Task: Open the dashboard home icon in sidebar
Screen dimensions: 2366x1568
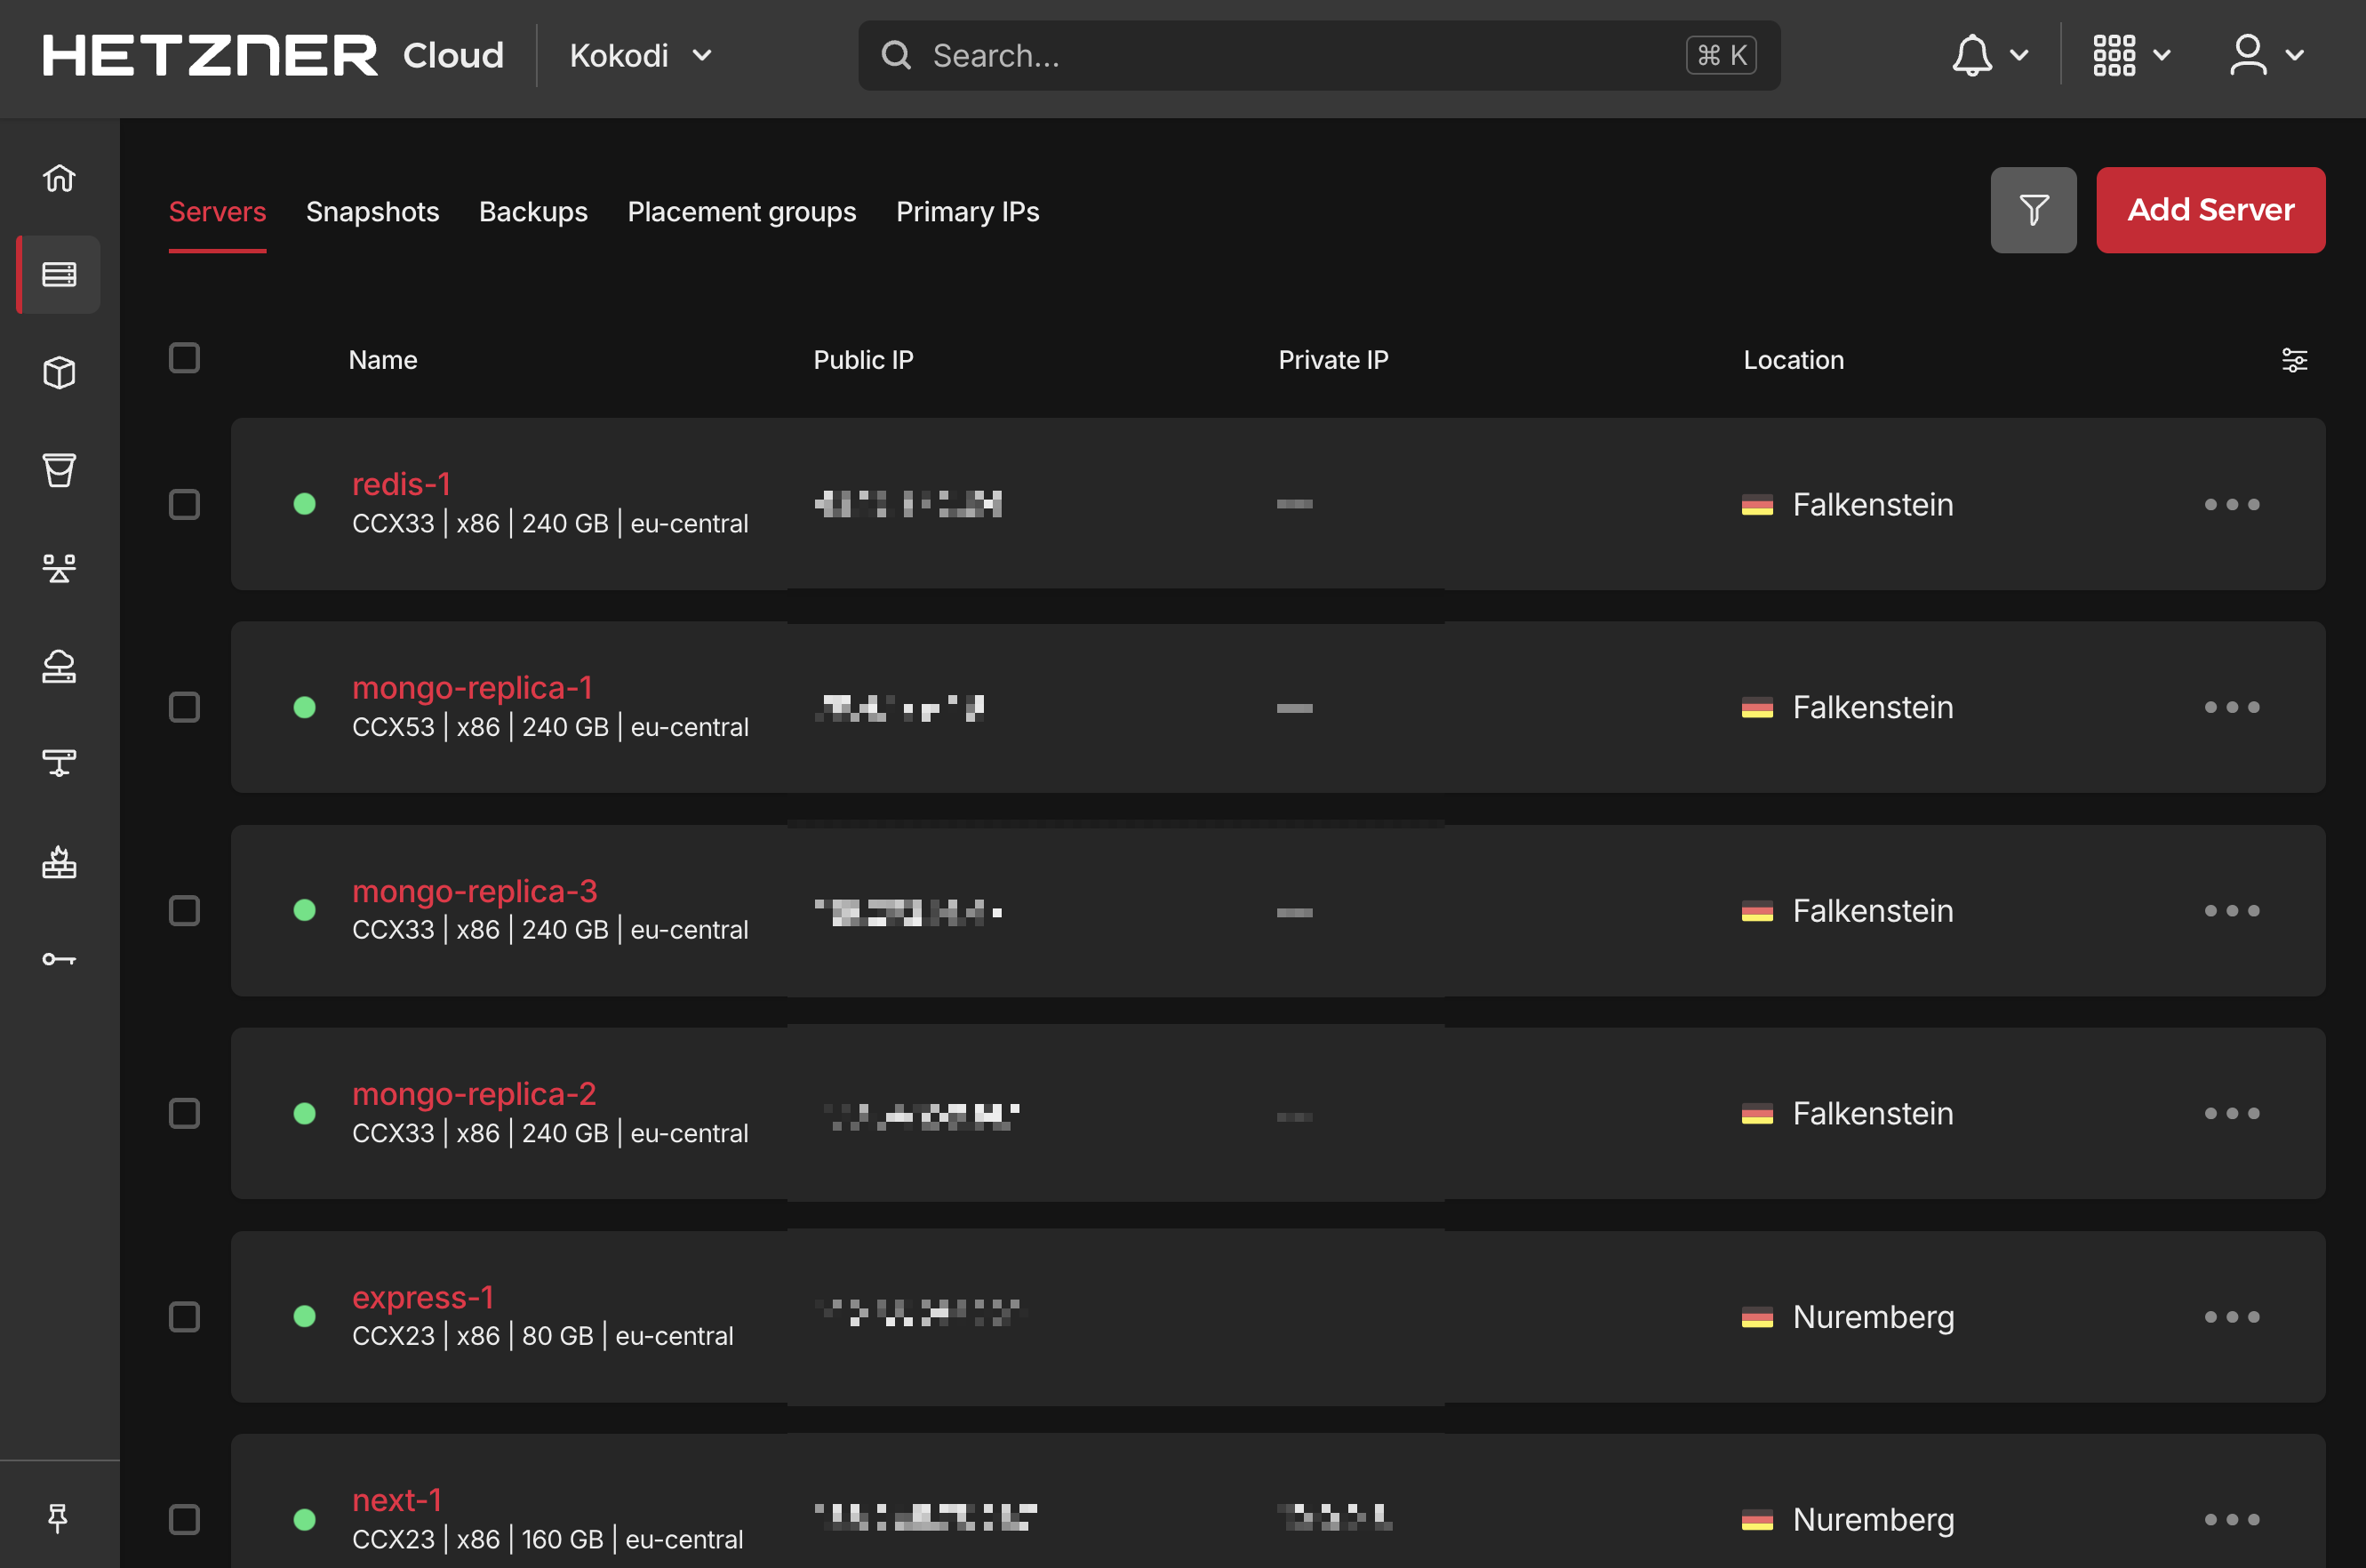Action: click(x=59, y=178)
